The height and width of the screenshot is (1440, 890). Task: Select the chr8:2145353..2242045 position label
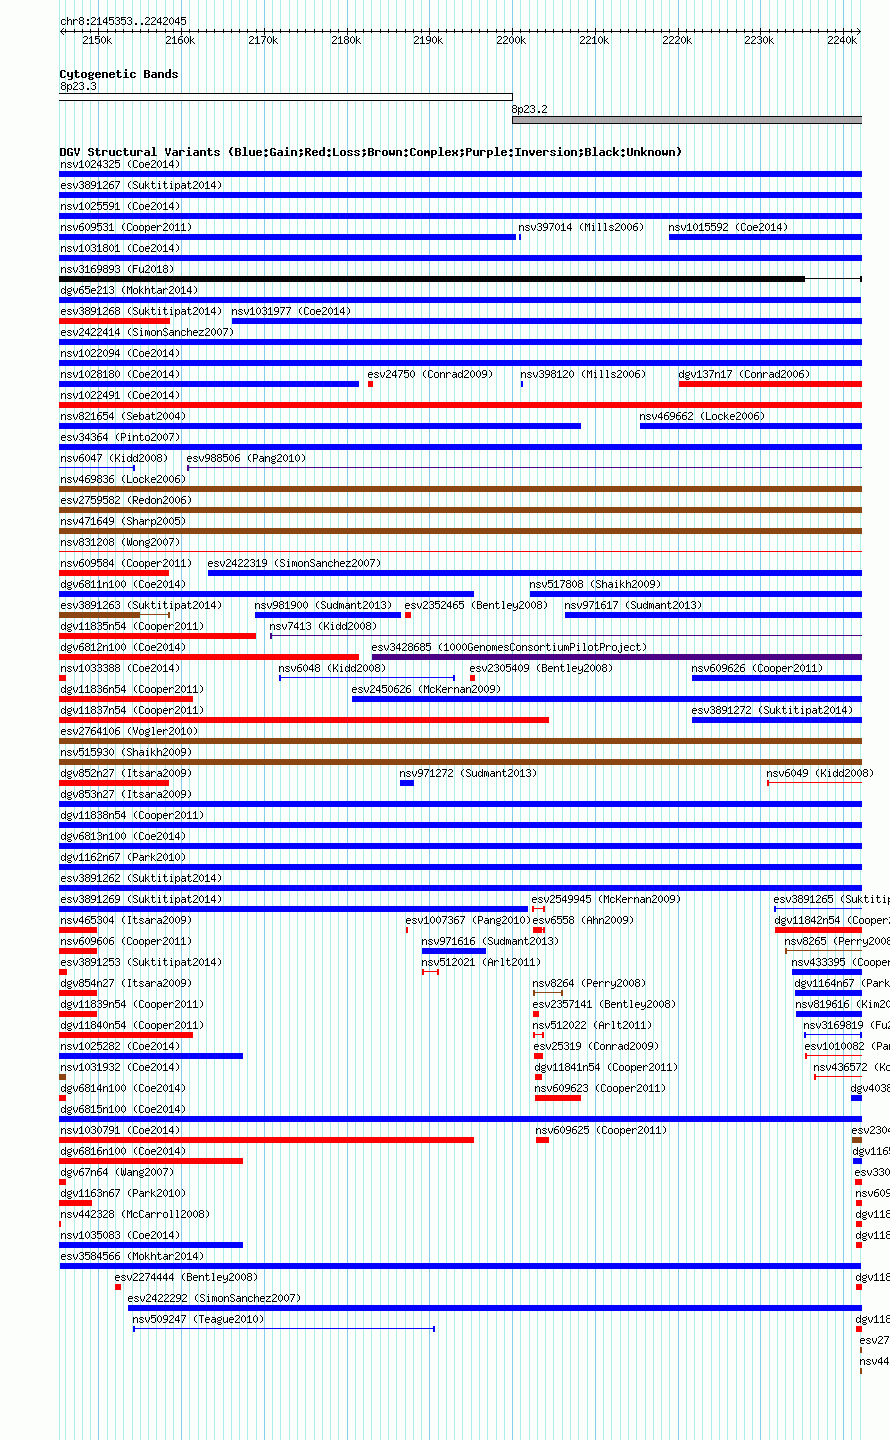[123, 21]
